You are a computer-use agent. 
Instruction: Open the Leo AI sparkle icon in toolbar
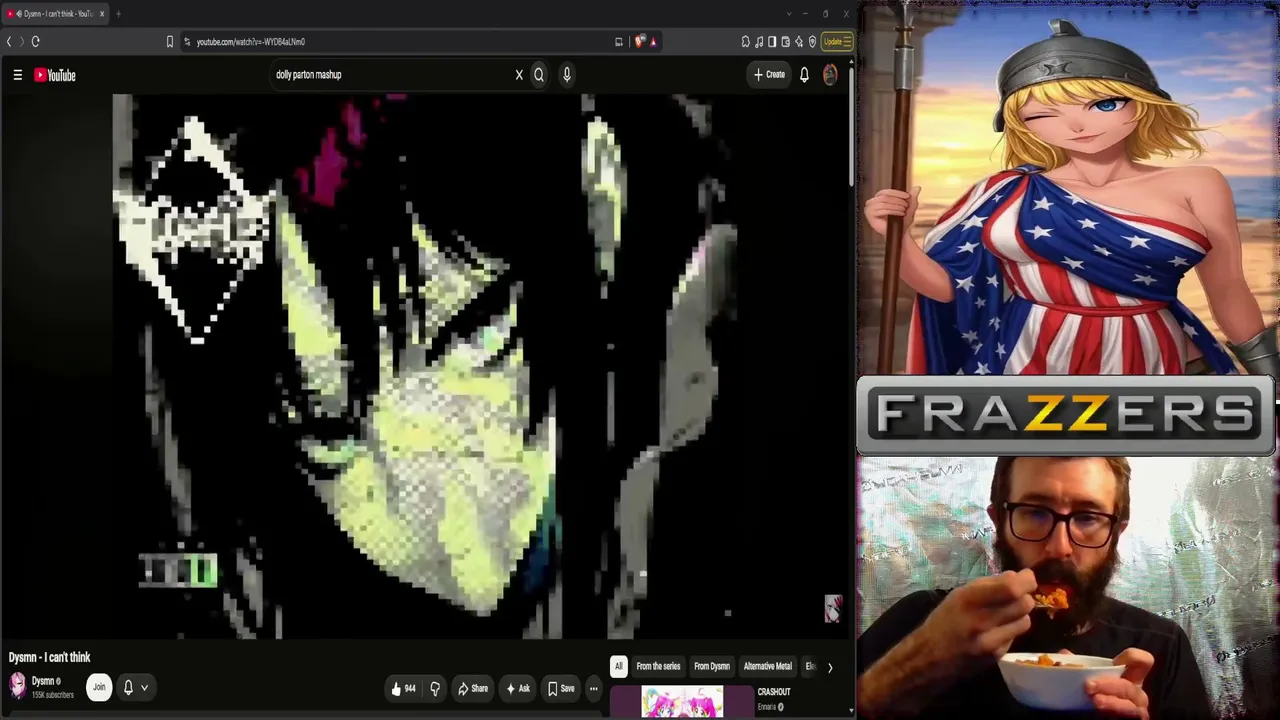pyautogui.click(x=799, y=41)
